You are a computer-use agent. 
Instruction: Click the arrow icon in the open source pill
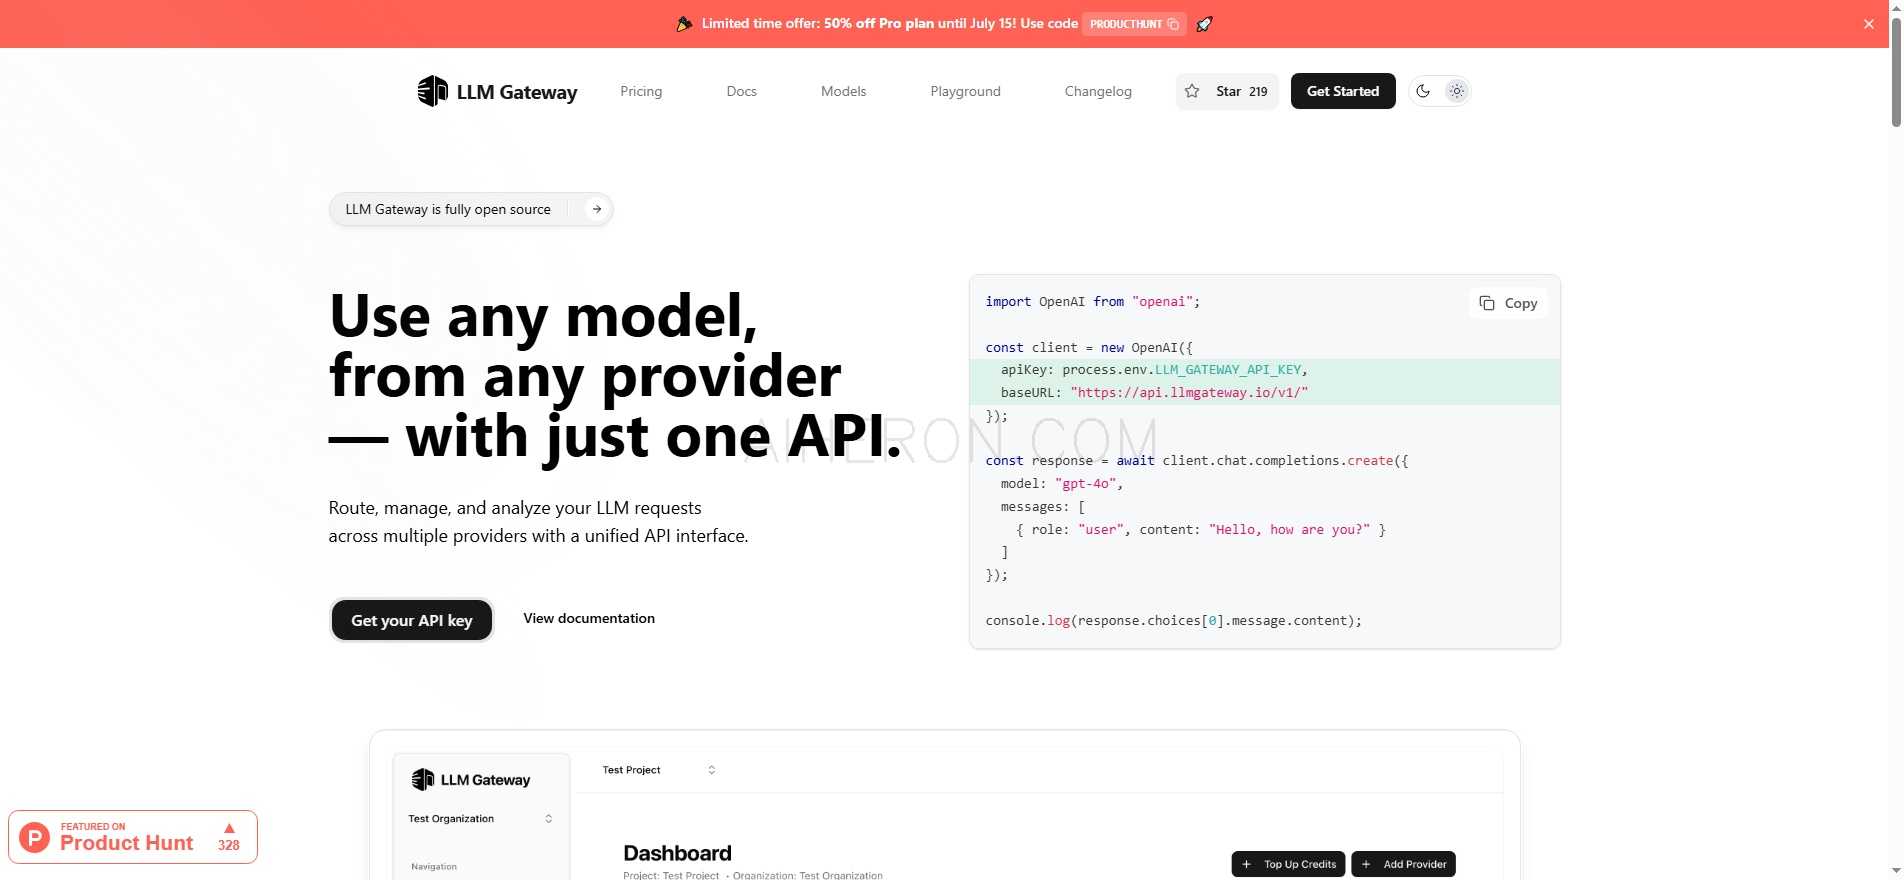point(597,209)
